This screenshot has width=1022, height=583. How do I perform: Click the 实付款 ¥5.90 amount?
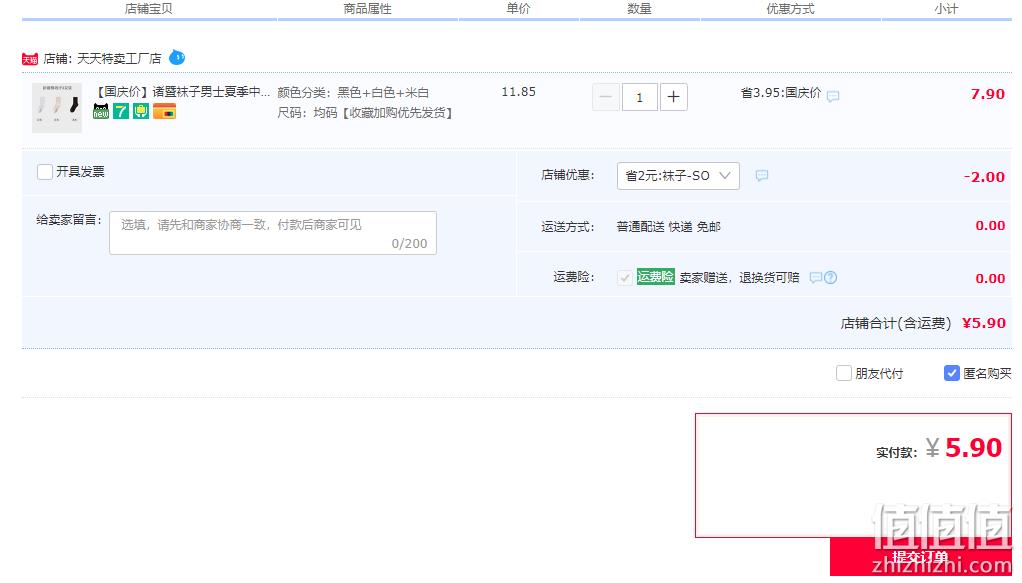(963, 448)
